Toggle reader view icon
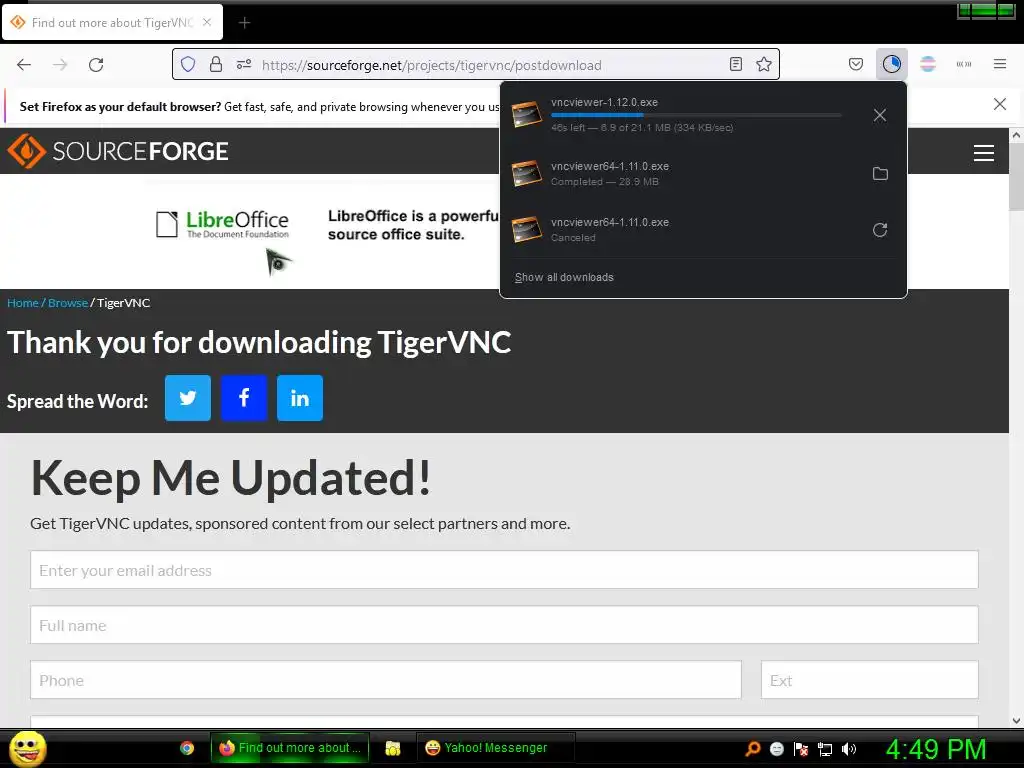 [735, 65]
